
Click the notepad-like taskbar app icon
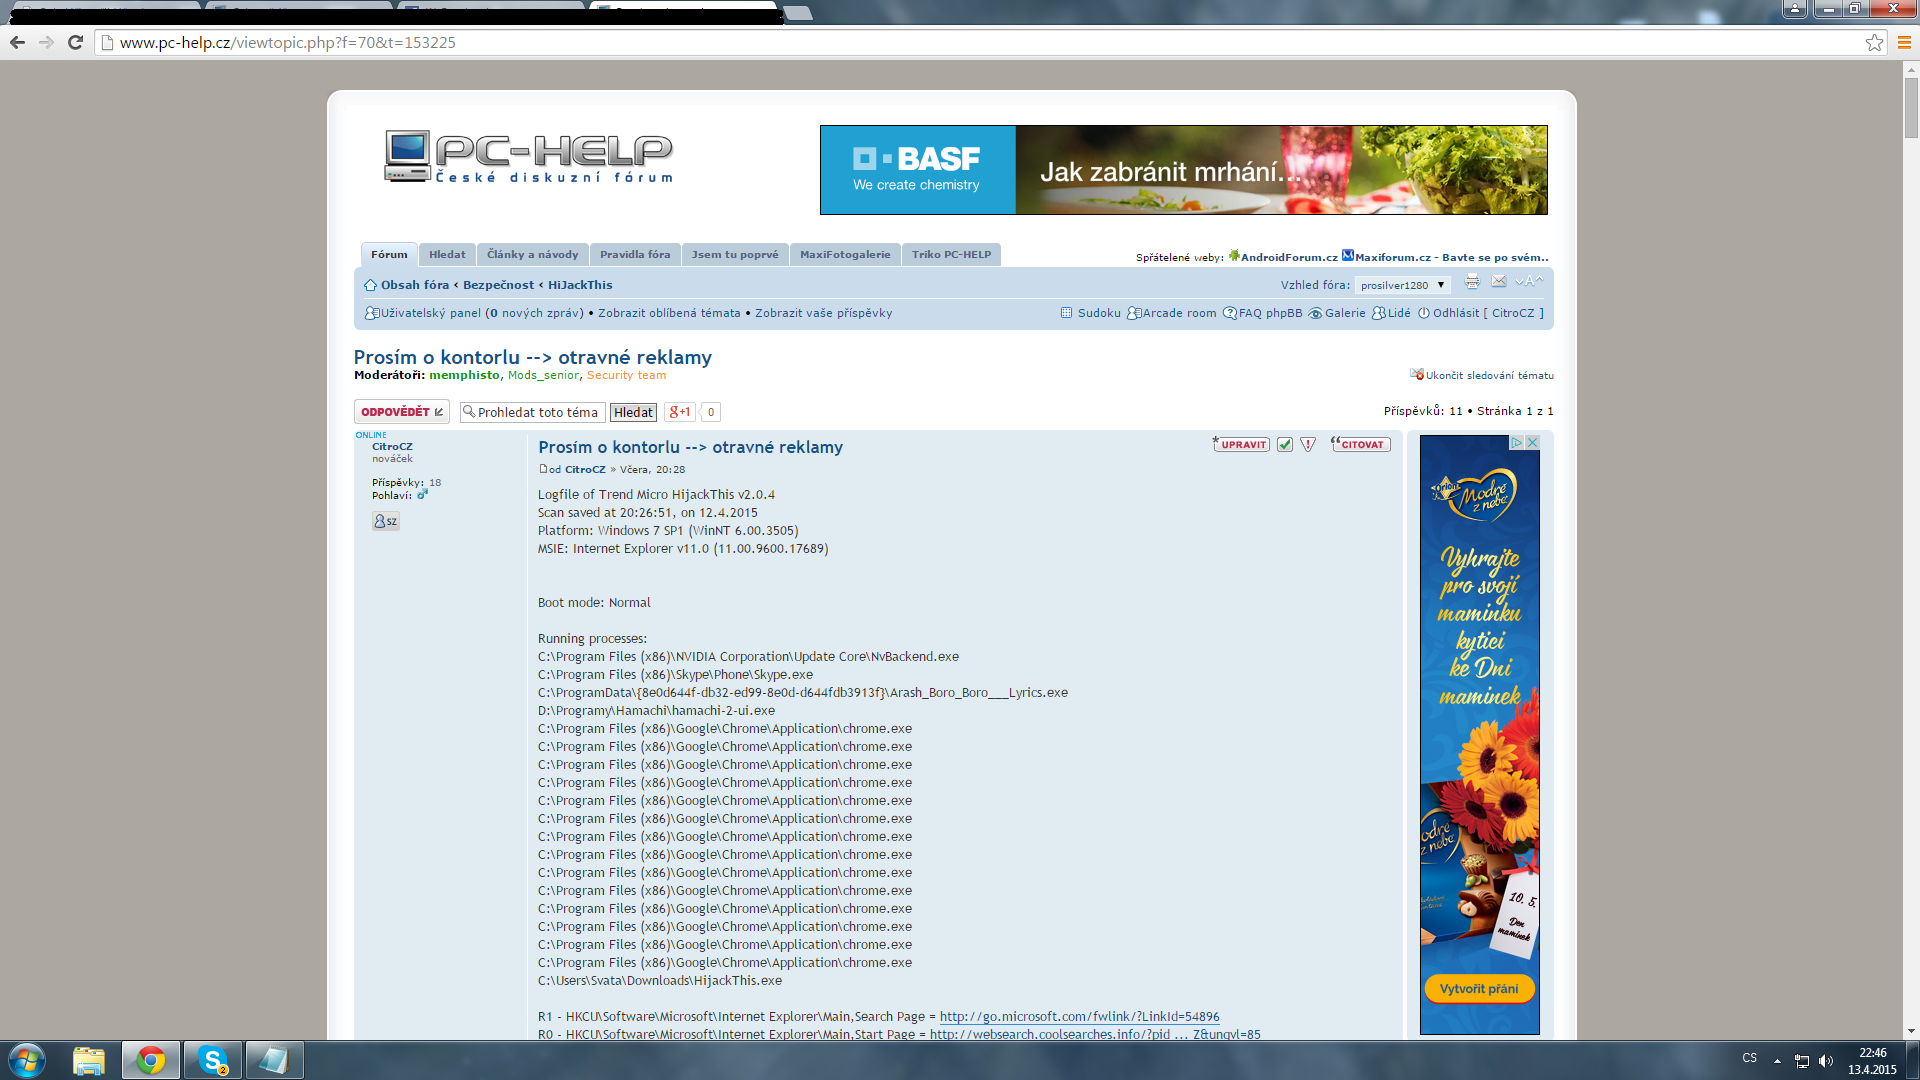click(274, 1060)
